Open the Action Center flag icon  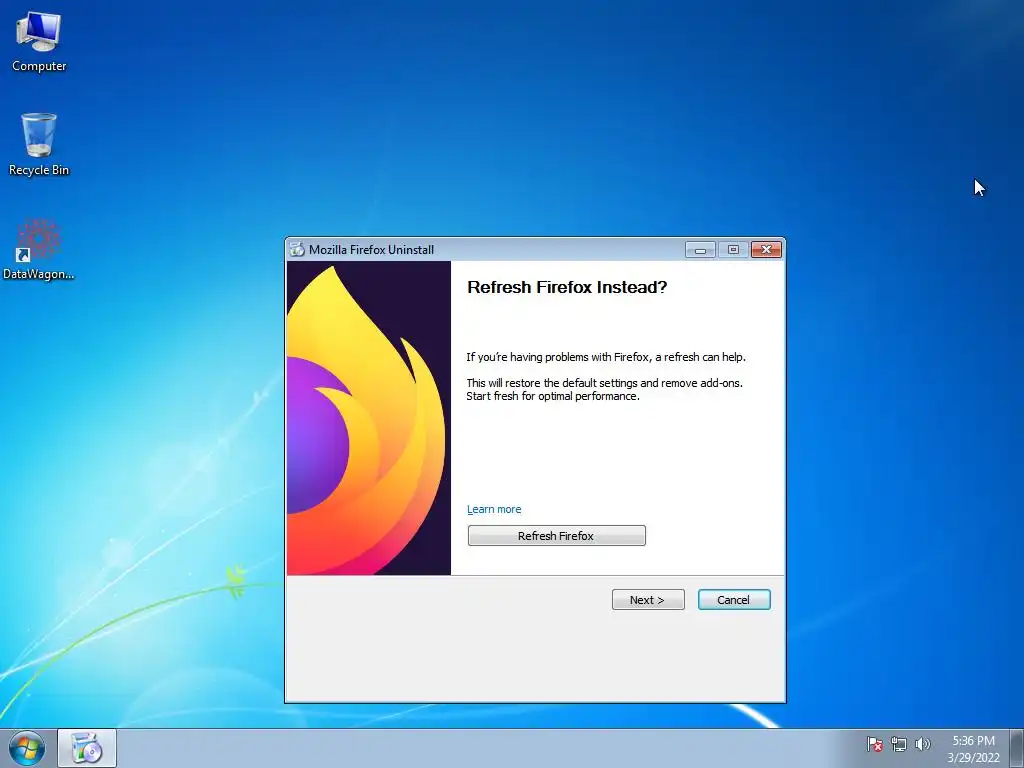pyautogui.click(x=874, y=744)
